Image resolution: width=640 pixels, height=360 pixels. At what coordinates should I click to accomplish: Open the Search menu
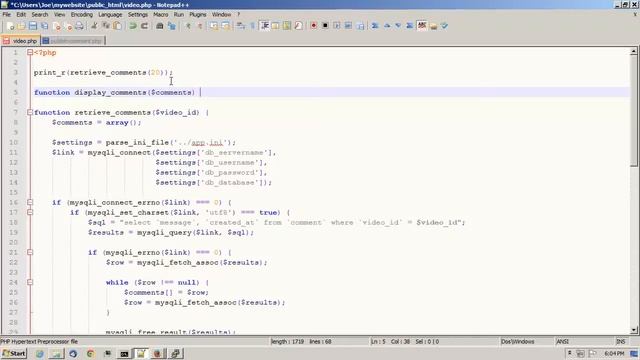coord(40,14)
